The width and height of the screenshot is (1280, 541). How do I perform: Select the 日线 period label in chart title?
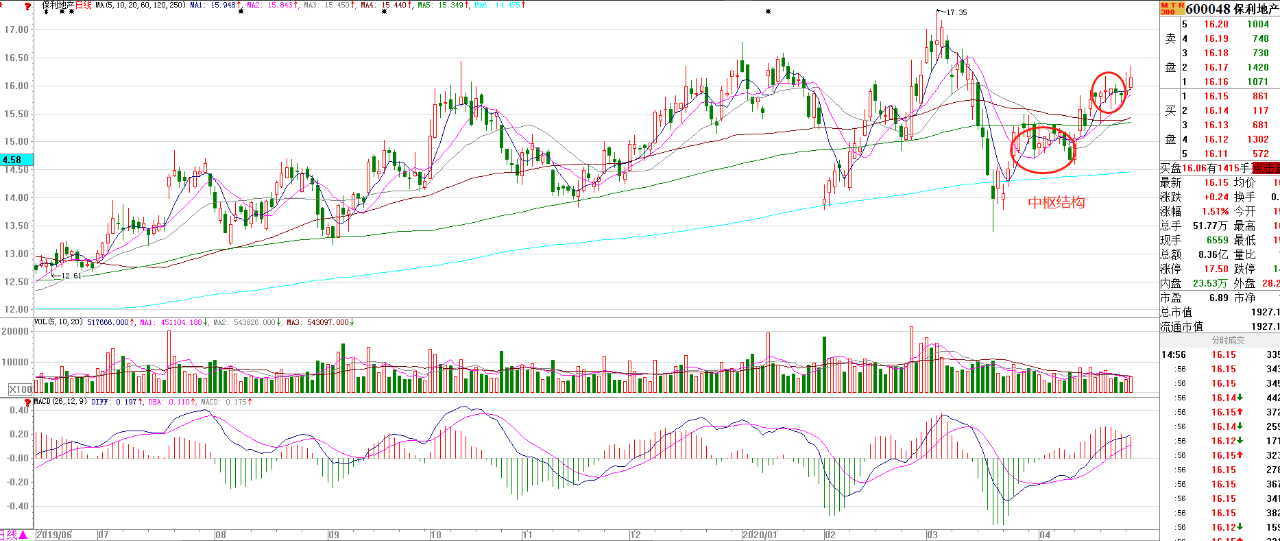click(85, 5)
